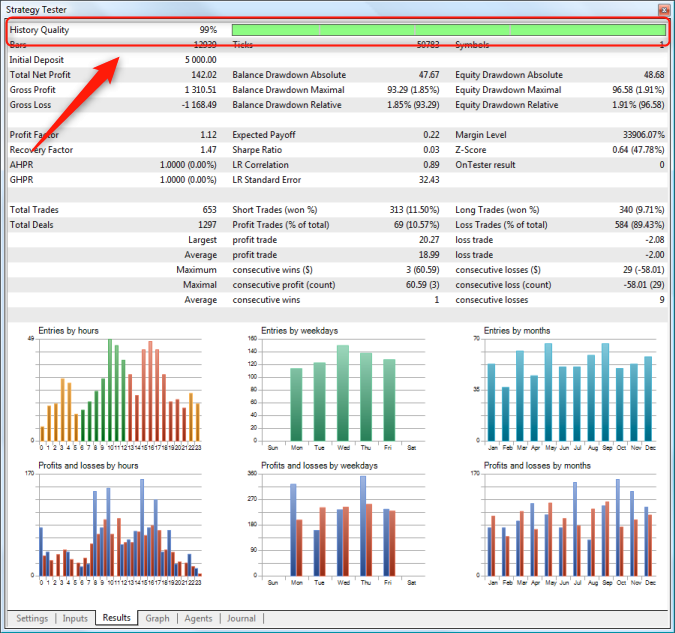This screenshot has width=675, height=633.
Task: Click the Total Deals value 1297
Action: 207,225
